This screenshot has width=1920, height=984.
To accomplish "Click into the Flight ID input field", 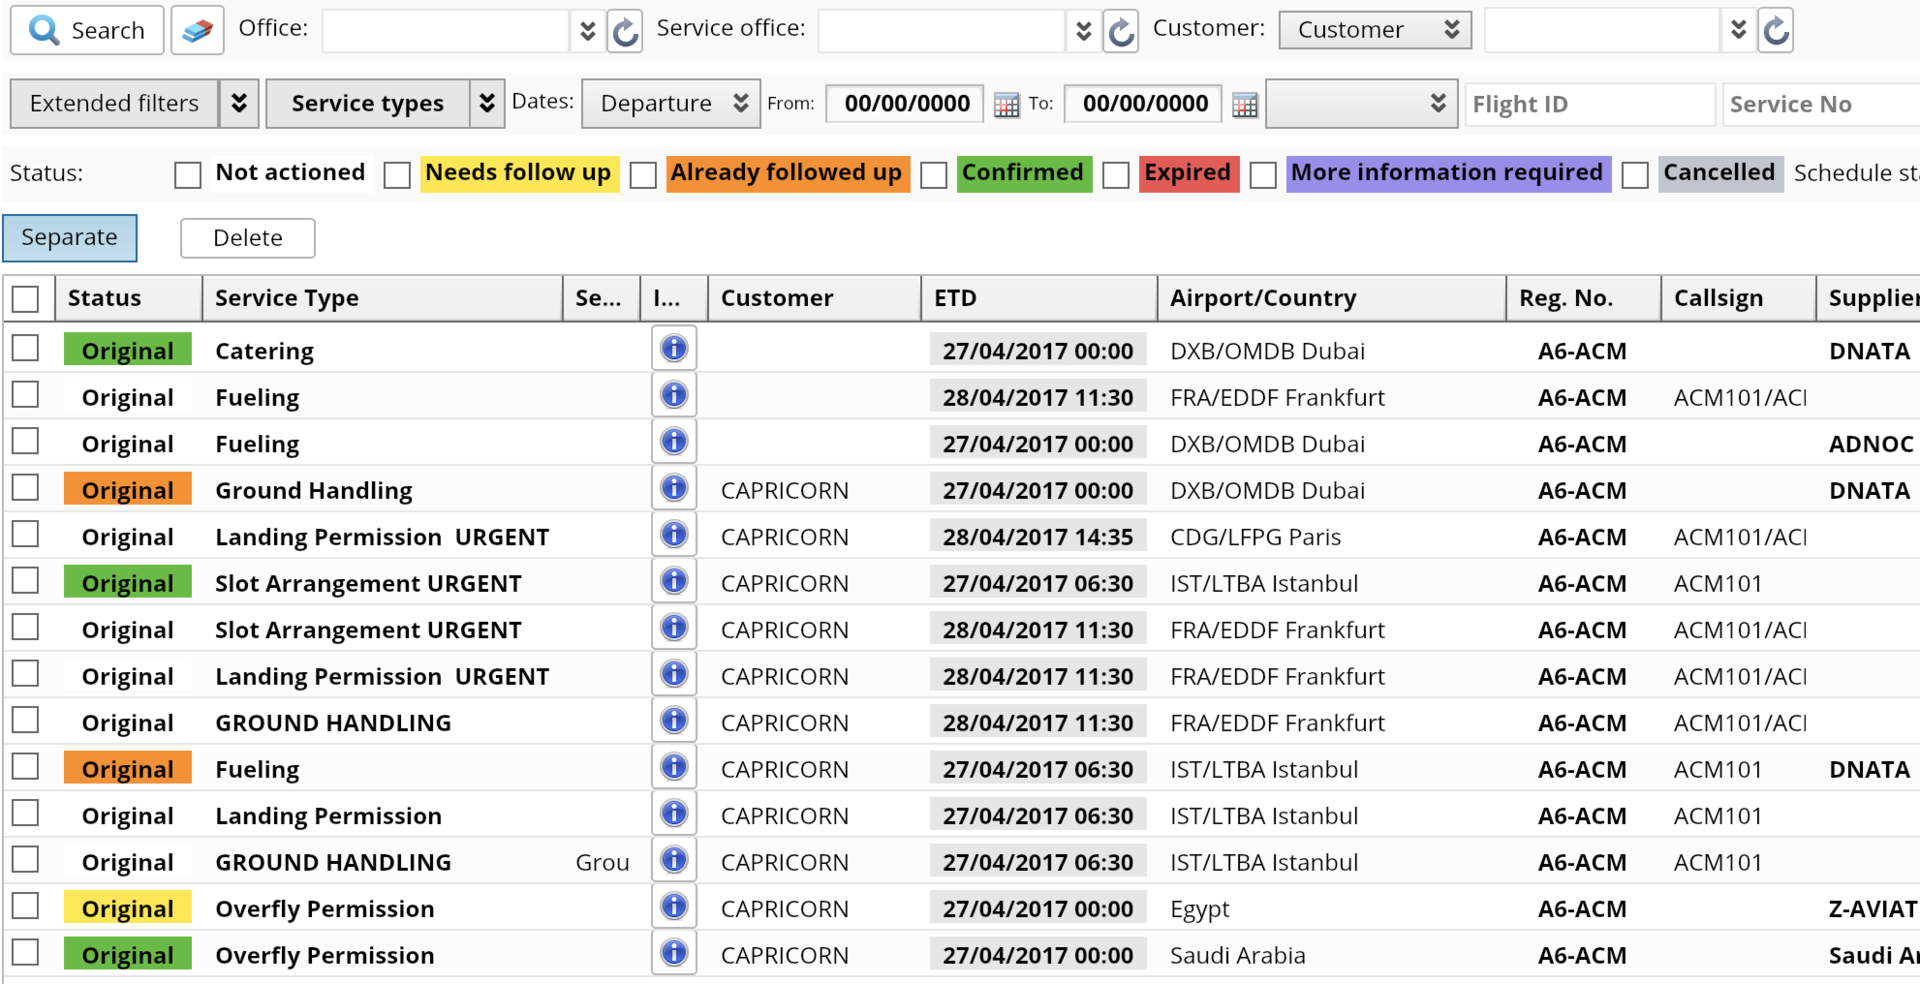I will 1588,104.
